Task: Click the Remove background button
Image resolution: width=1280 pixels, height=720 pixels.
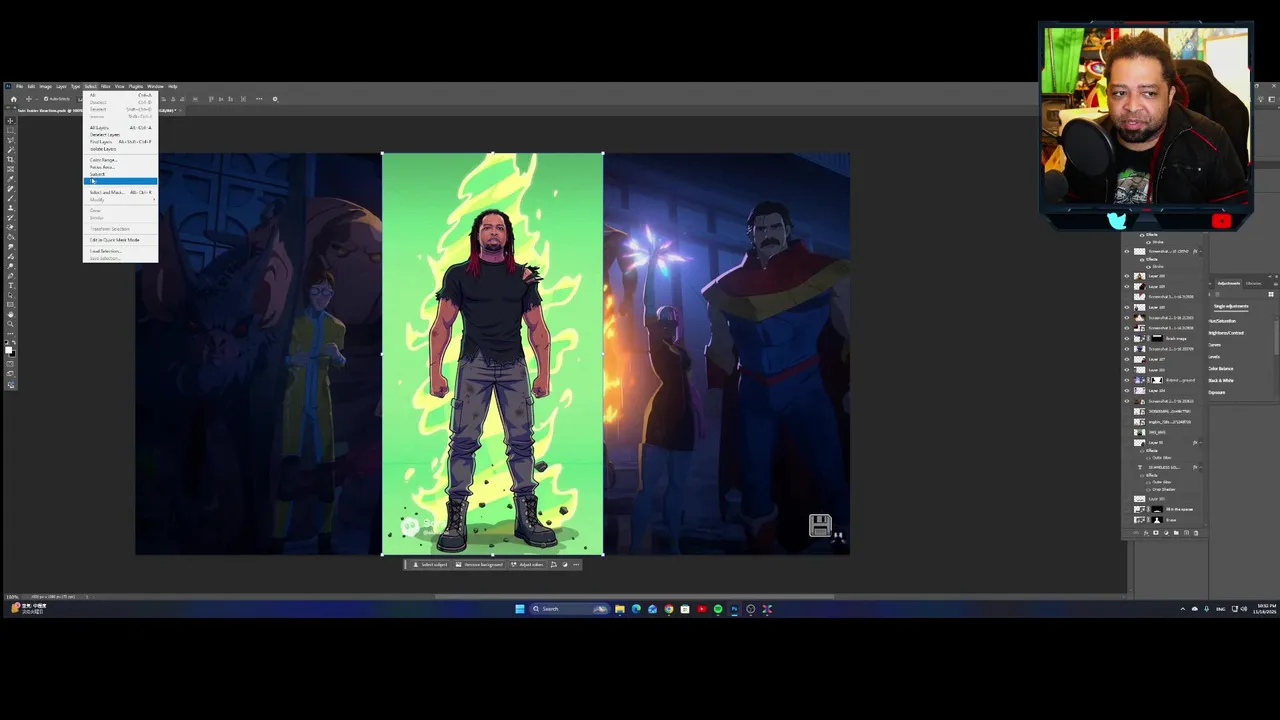Action: [x=479, y=565]
